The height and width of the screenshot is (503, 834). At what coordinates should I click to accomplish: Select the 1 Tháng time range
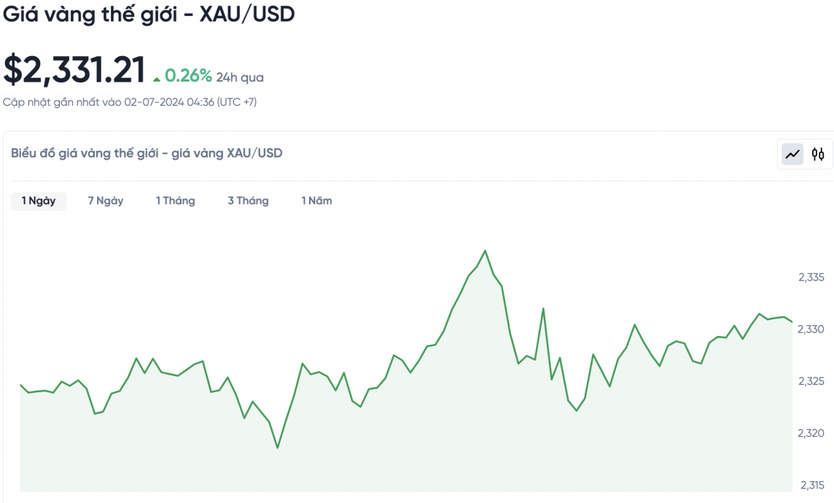tap(176, 201)
